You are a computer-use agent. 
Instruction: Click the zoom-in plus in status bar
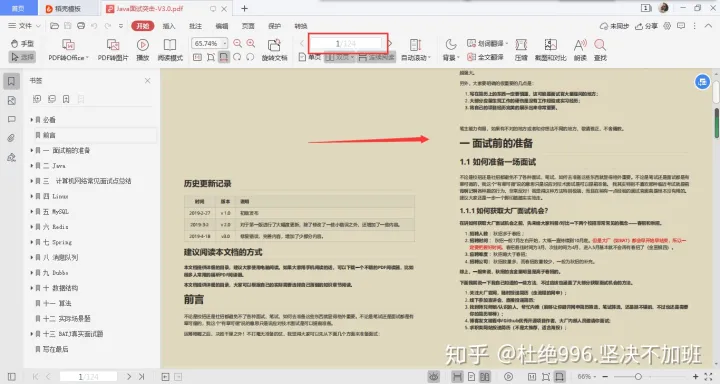(696, 377)
